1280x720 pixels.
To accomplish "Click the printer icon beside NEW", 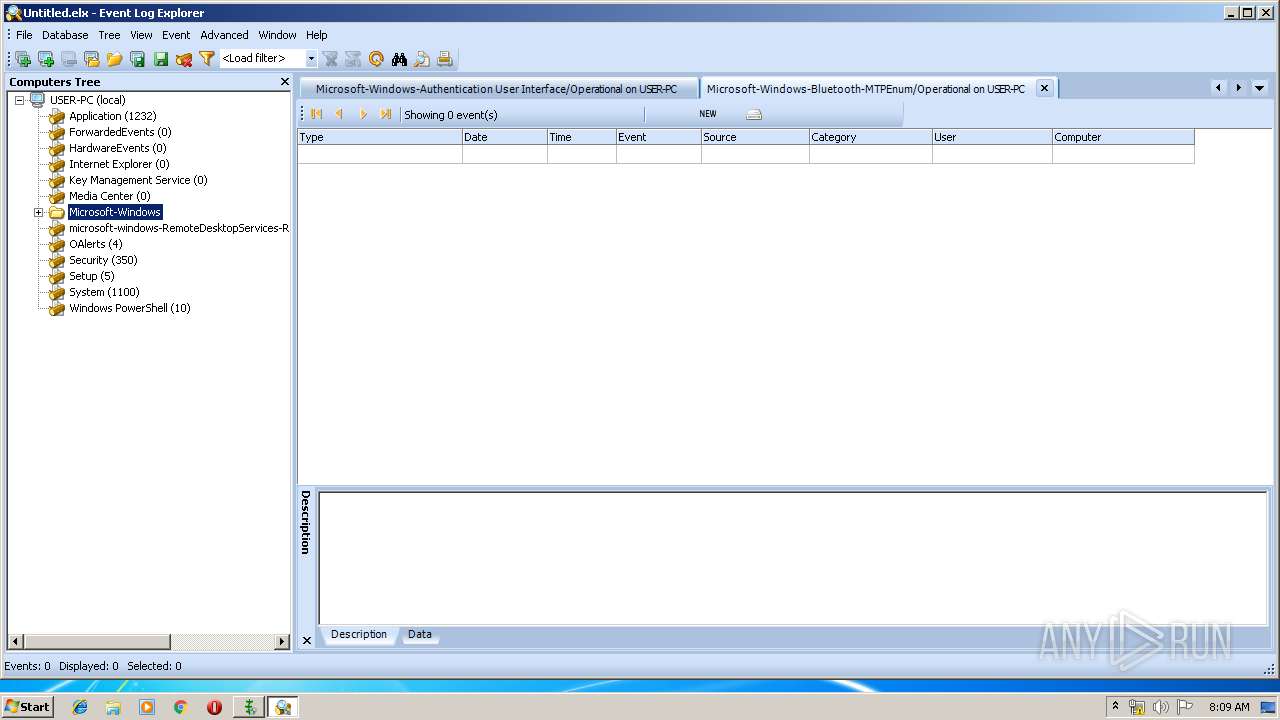I will click(x=754, y=114).
